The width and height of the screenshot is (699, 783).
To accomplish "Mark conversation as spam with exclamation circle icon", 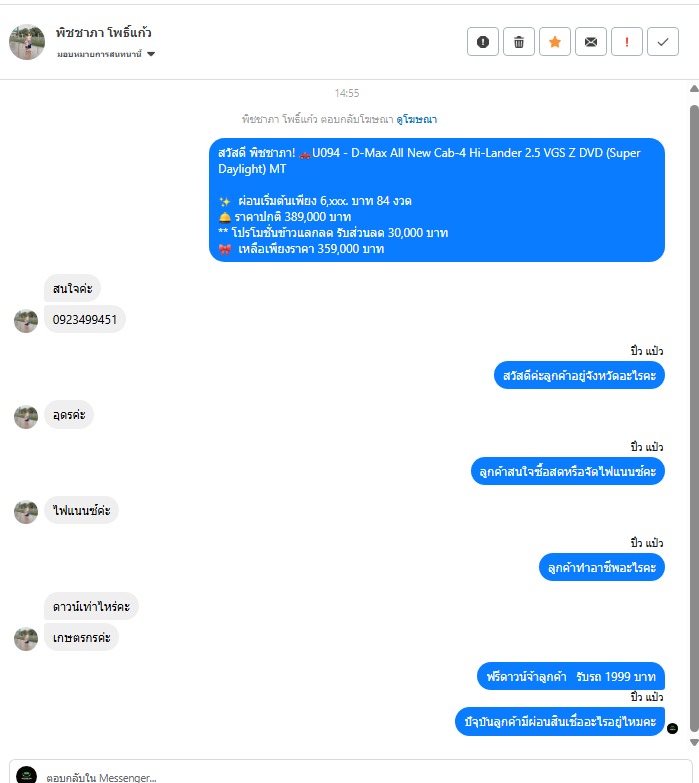I will (482, 41).
